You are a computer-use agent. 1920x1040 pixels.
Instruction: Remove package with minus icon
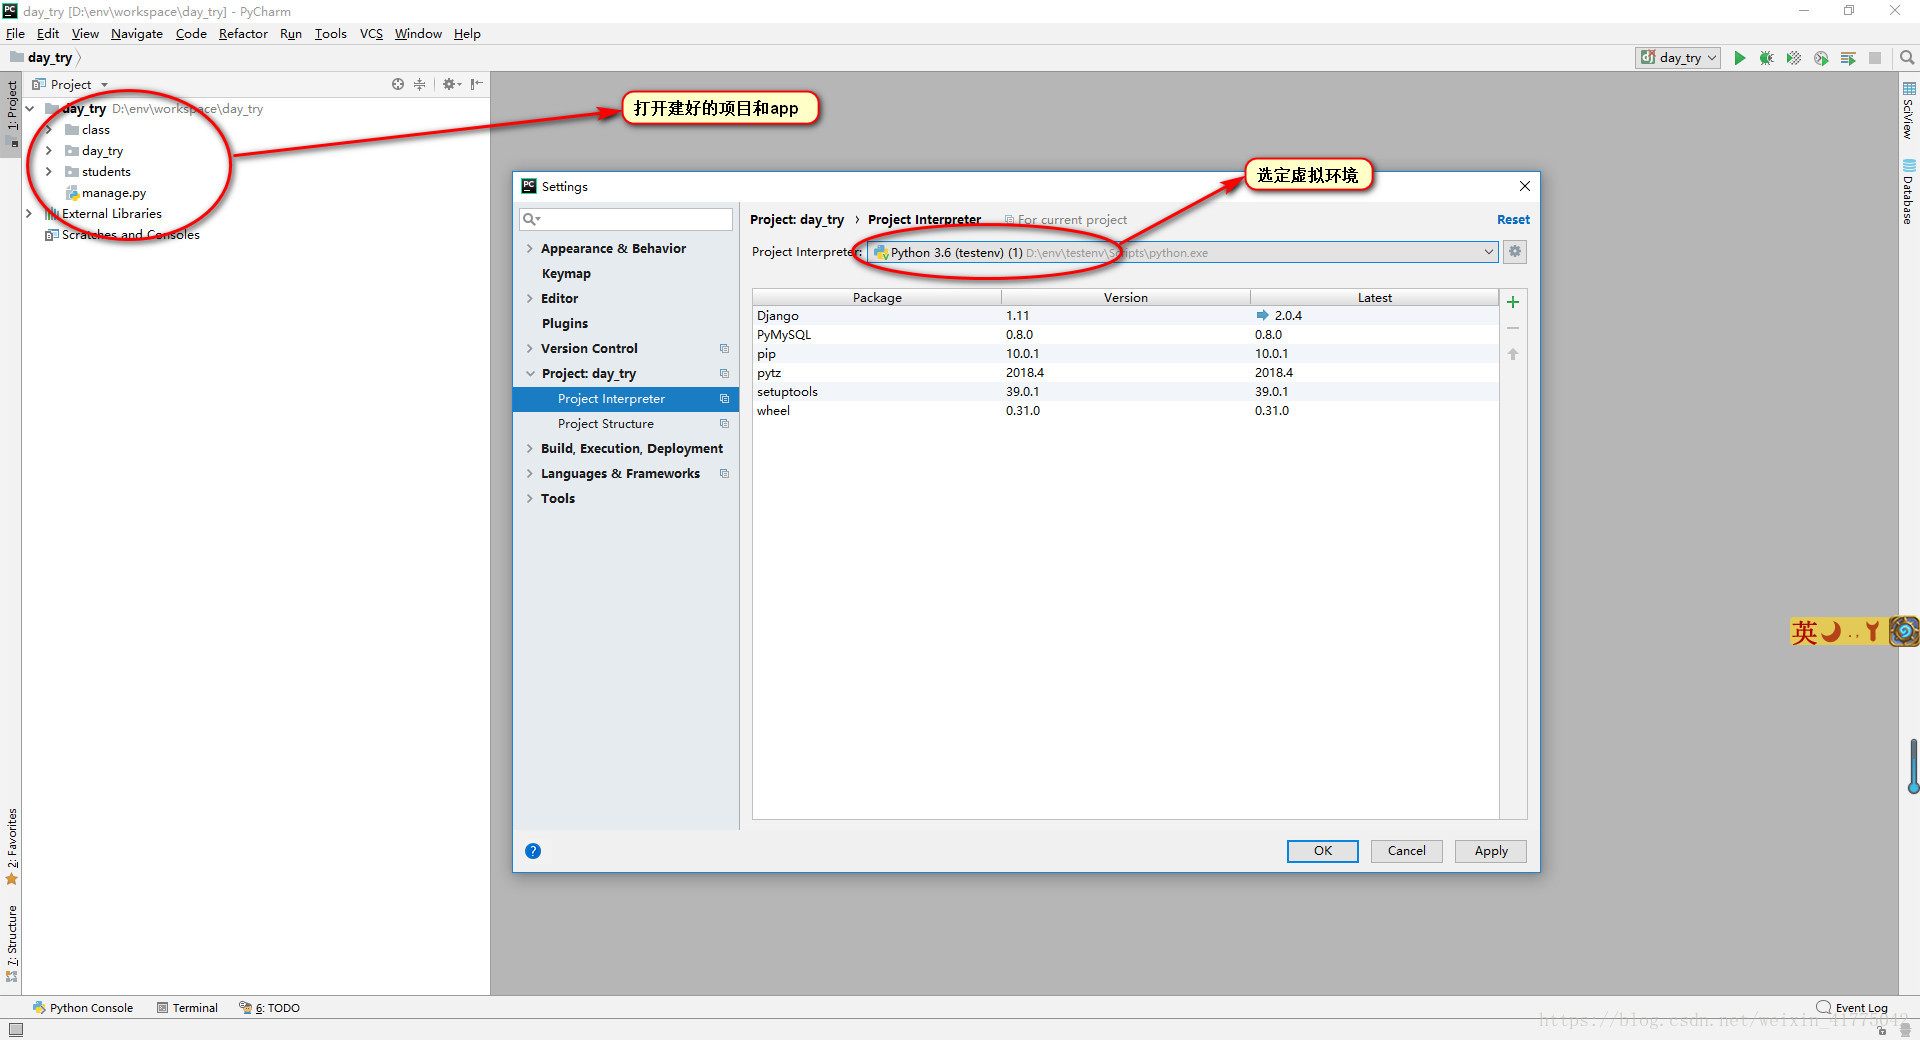pos(1513,328)
